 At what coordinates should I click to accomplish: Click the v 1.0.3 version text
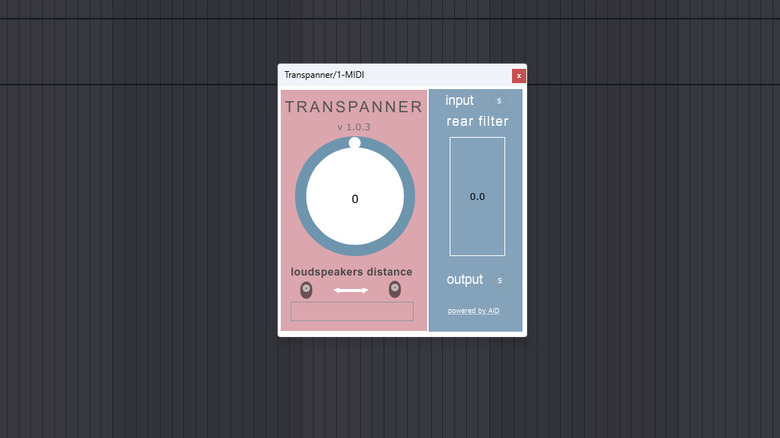tap(354, 127)
